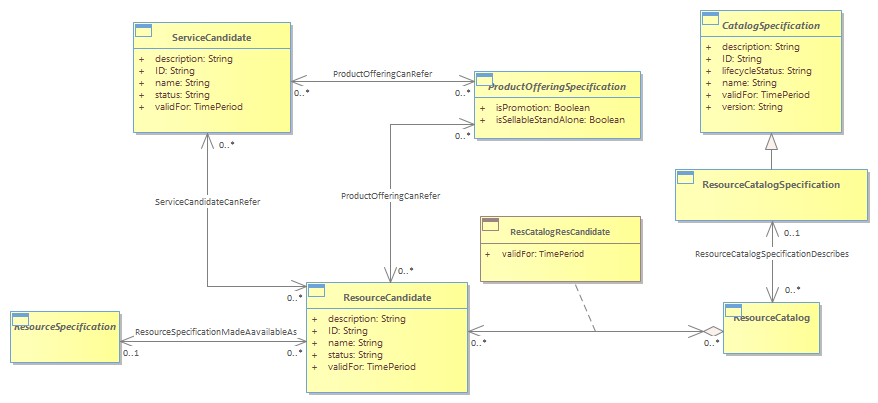Click "status: String" in ServiceCandidate

coord(183,95)
